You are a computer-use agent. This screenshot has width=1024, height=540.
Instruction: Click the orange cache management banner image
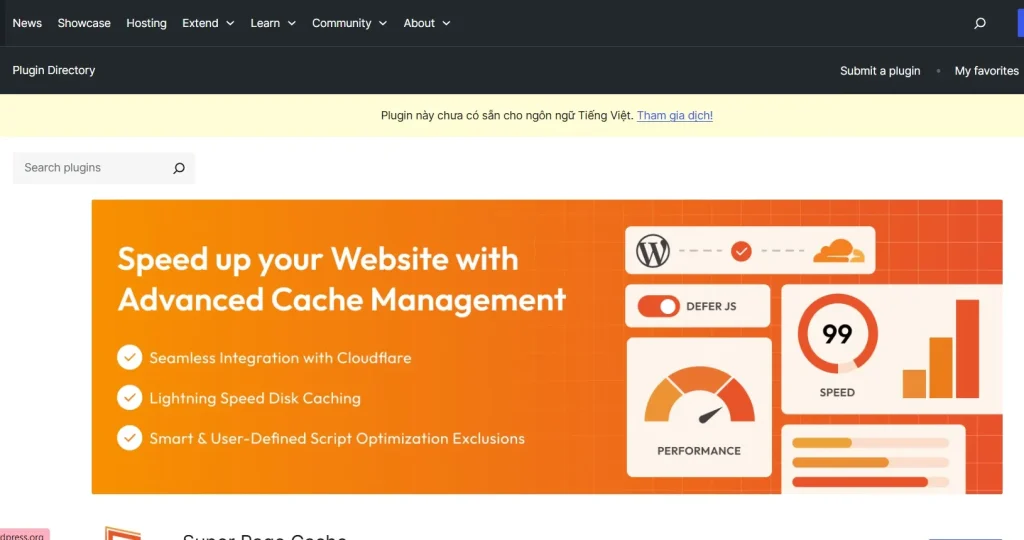(x=547, y=347)
